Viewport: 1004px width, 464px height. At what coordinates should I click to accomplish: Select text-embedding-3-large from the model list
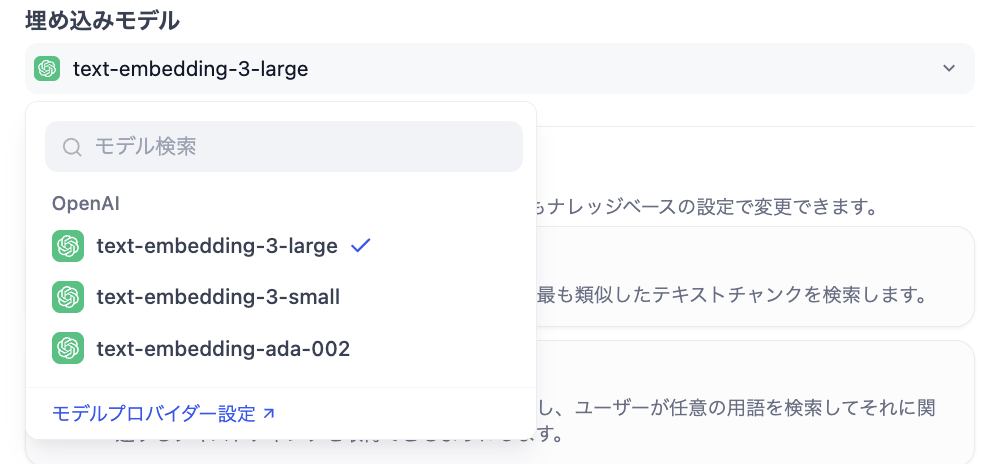[217, 245]
